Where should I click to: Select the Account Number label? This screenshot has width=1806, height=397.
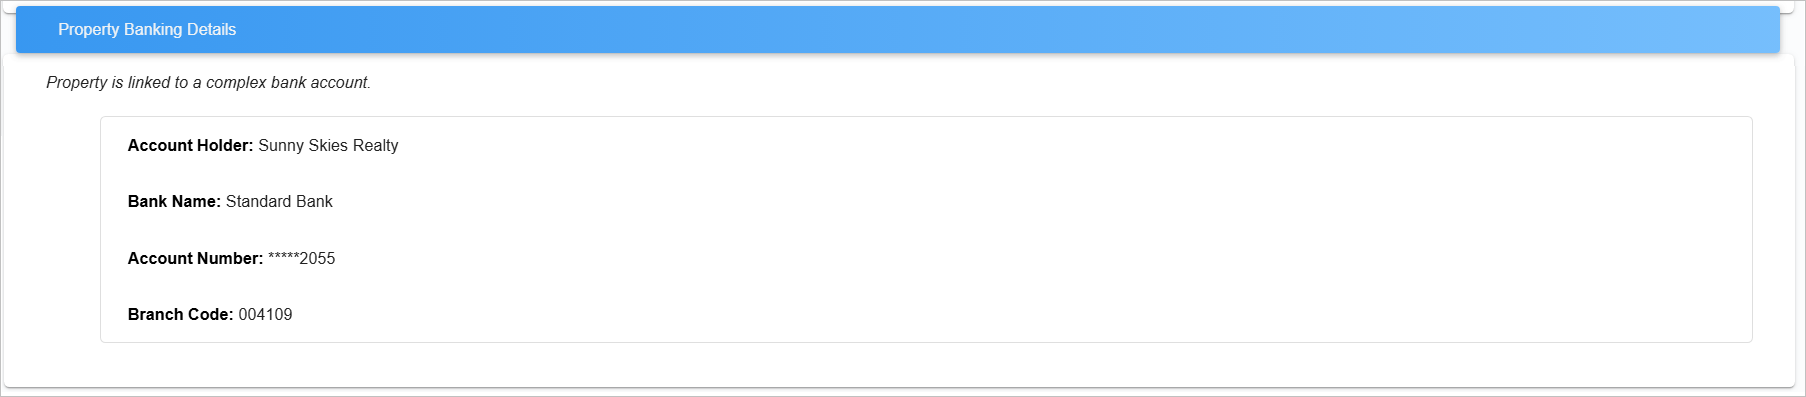tap(195, 259)
